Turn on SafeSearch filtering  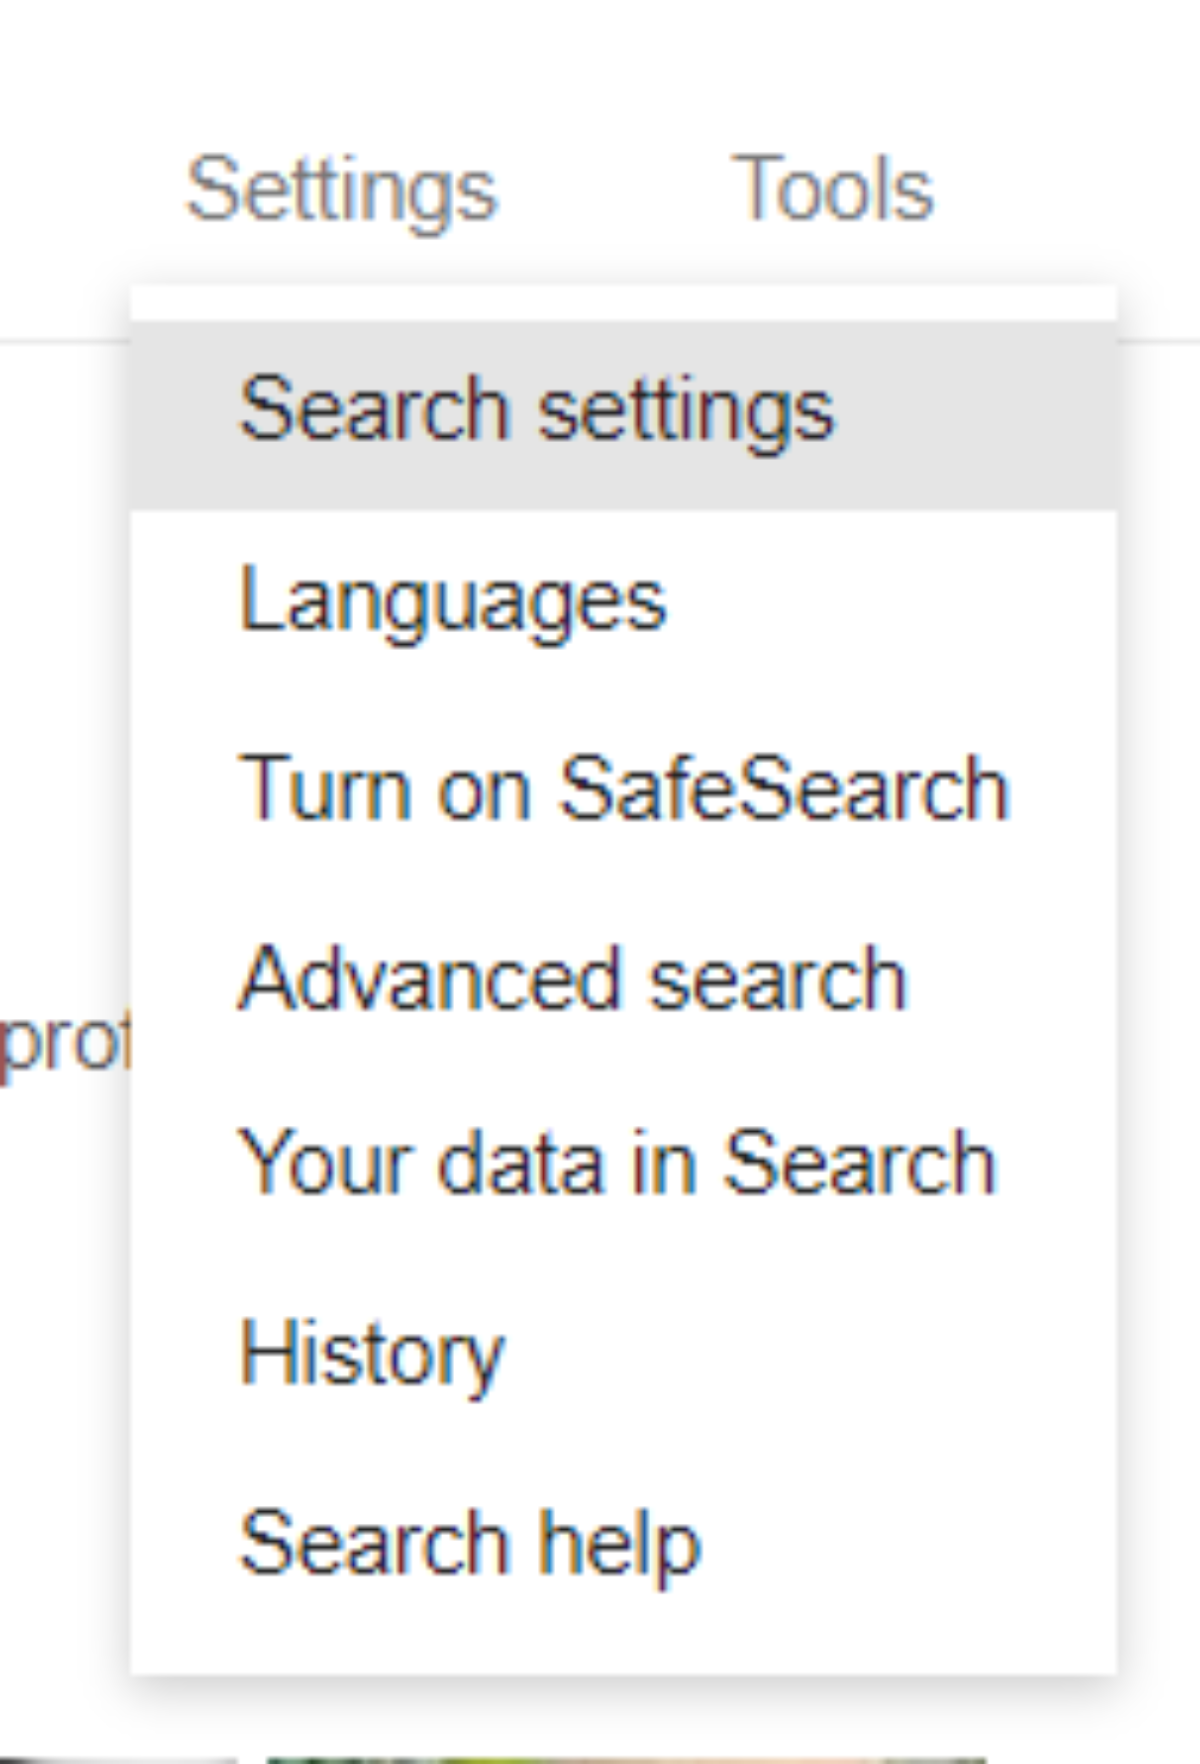(623, 790)
